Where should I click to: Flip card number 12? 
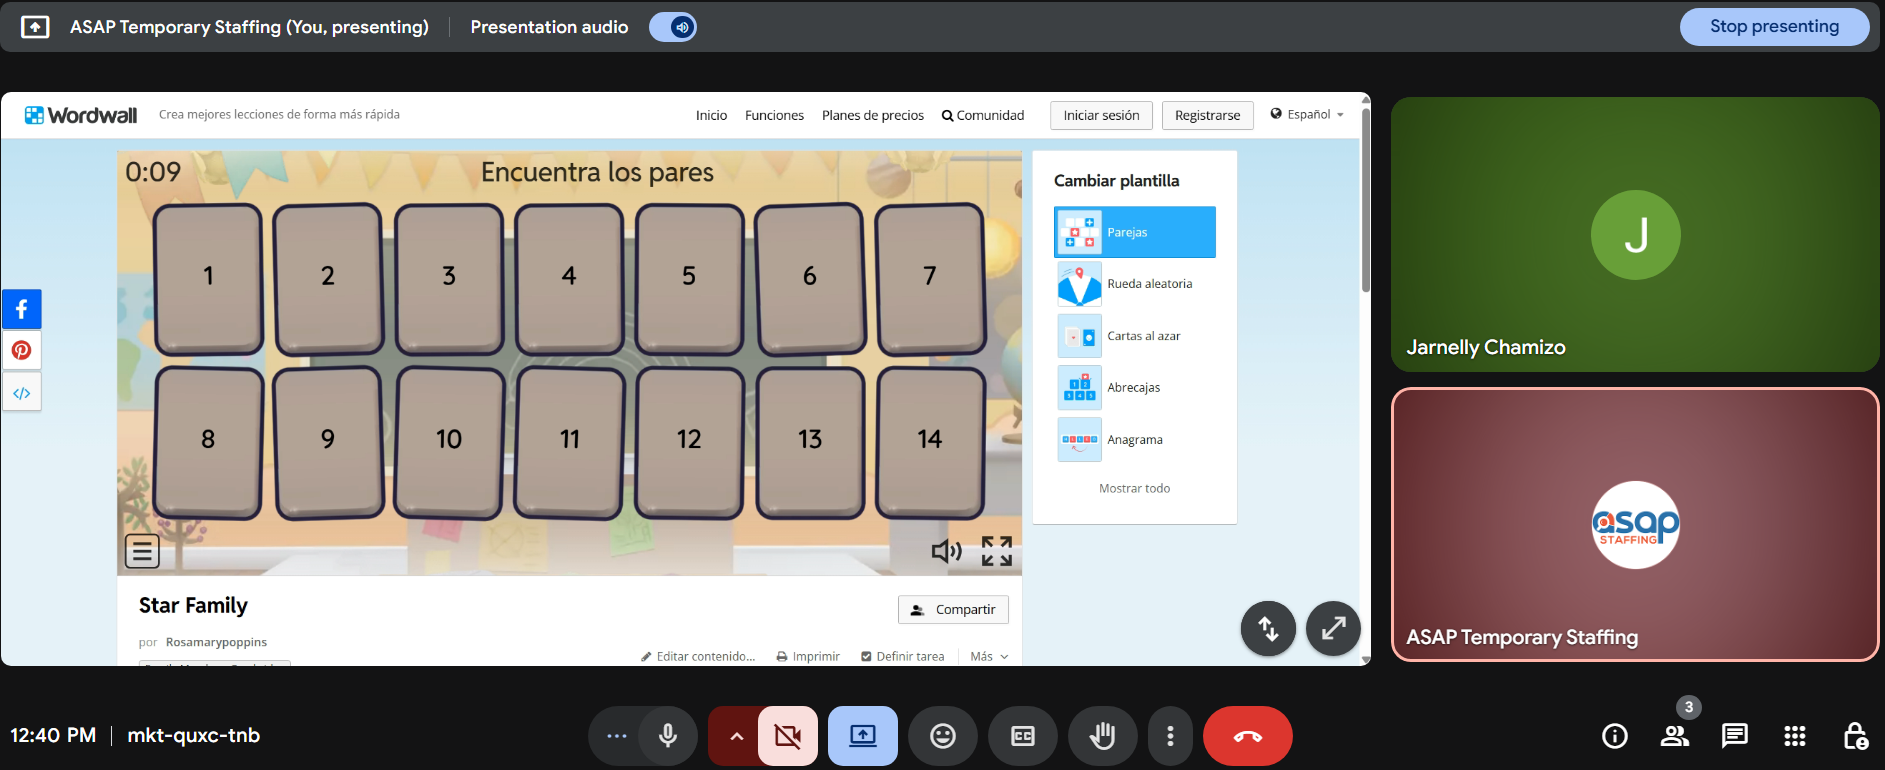(x=689, y=440)
